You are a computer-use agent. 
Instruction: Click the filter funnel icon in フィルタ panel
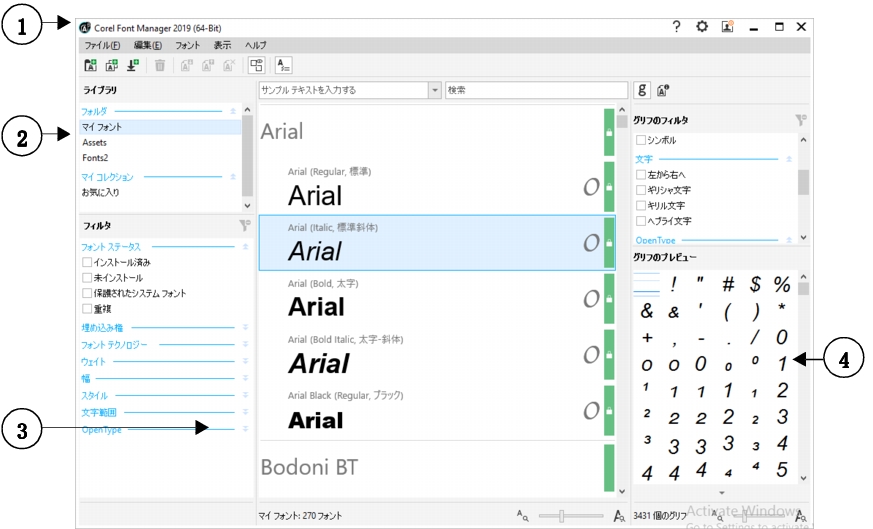pos(244,226)
